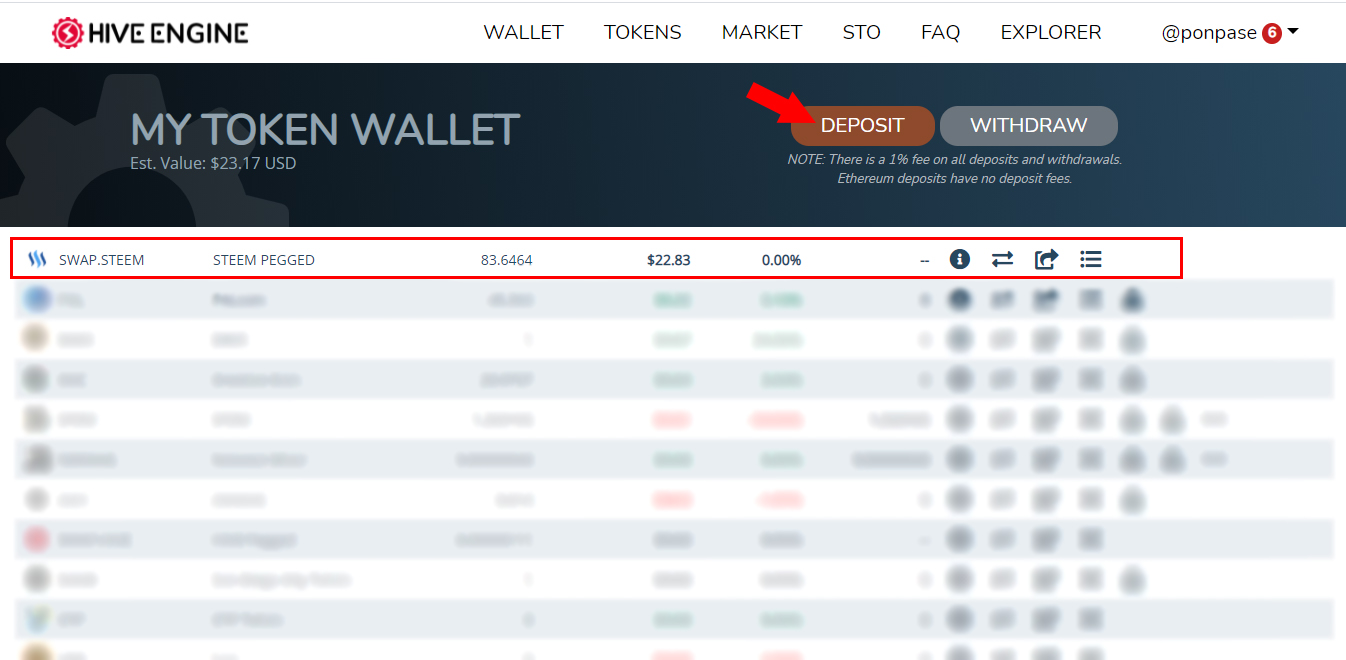
Task: Click the Hive Engine logo
Action: click(x=150, y=33)
